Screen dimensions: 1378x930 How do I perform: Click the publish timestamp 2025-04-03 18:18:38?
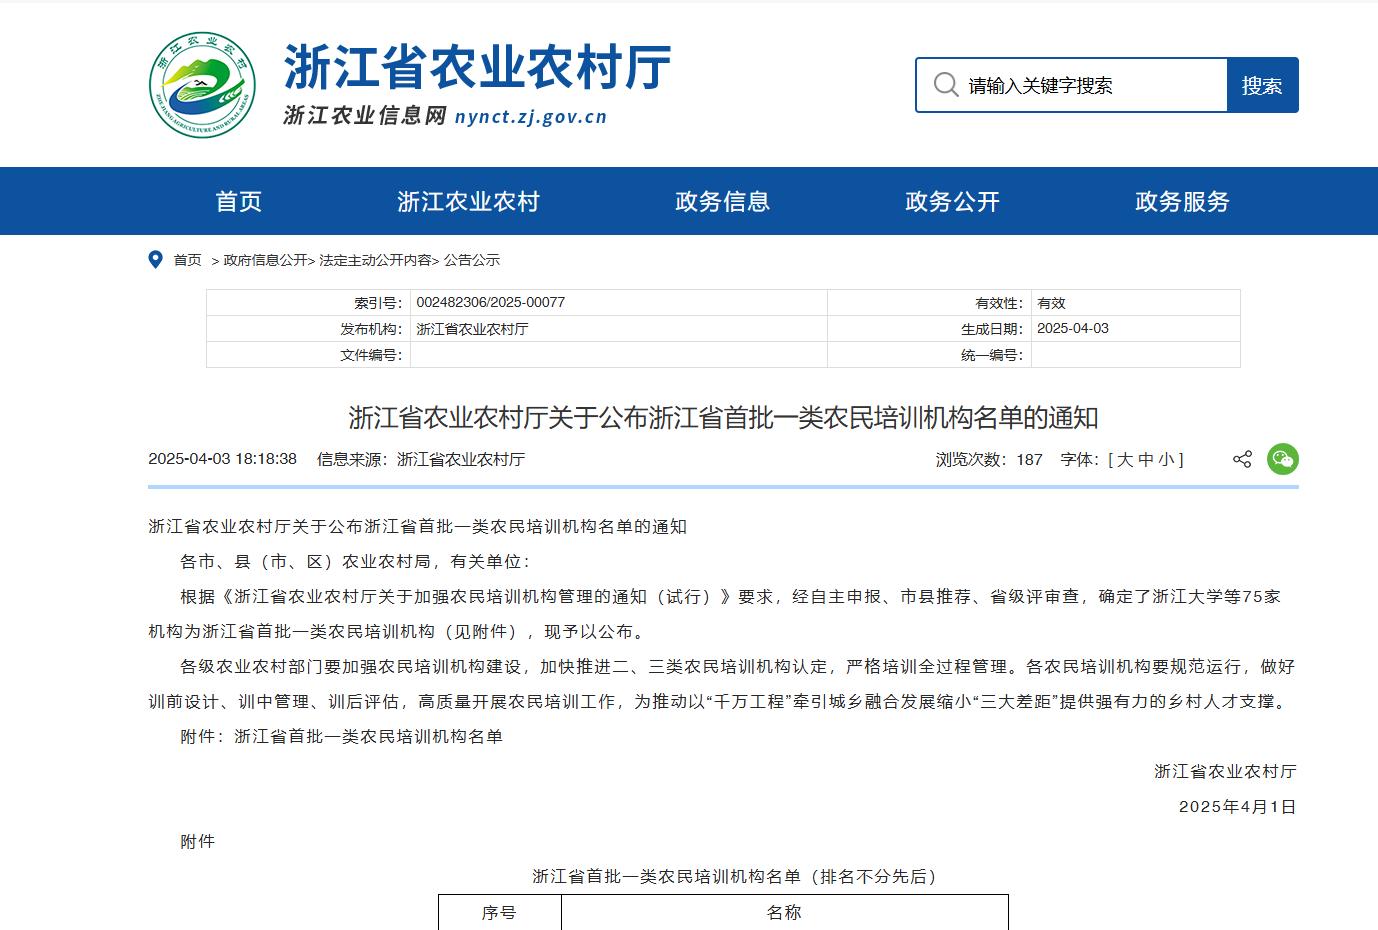coord(223,459)
